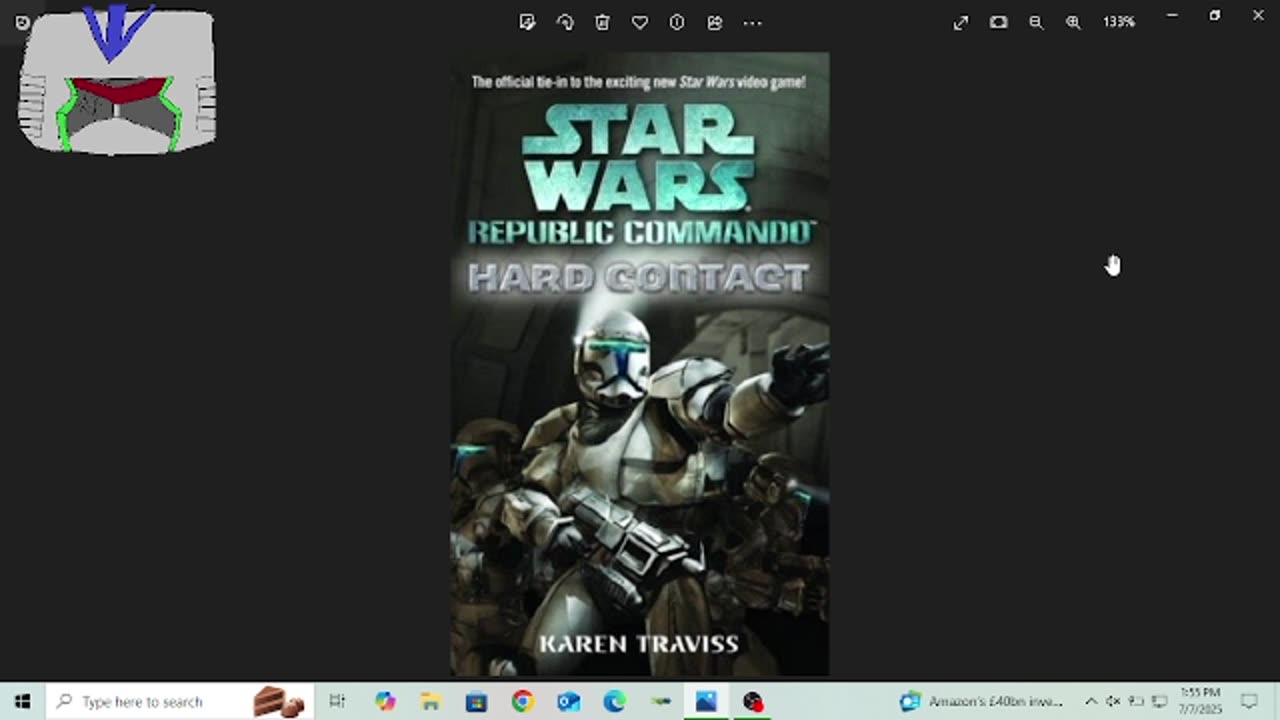Open the Amazon's £40bn news widget

(x=981, y=702)
